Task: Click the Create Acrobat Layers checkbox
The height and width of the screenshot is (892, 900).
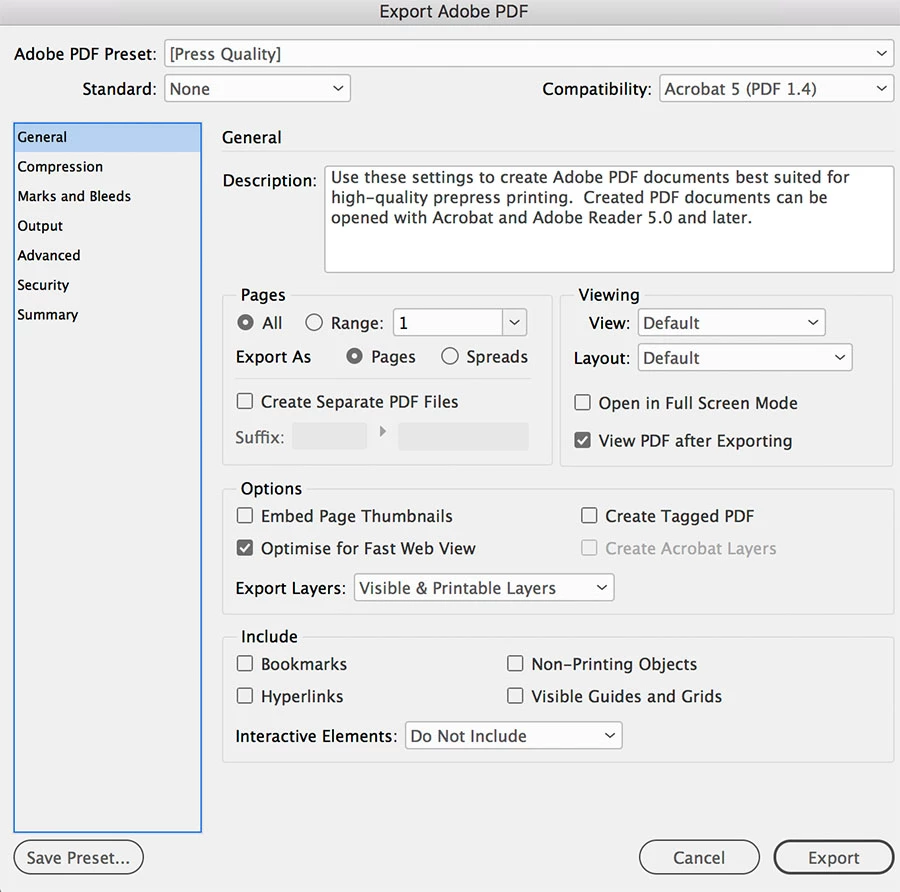Action: [x=589, y=548]
